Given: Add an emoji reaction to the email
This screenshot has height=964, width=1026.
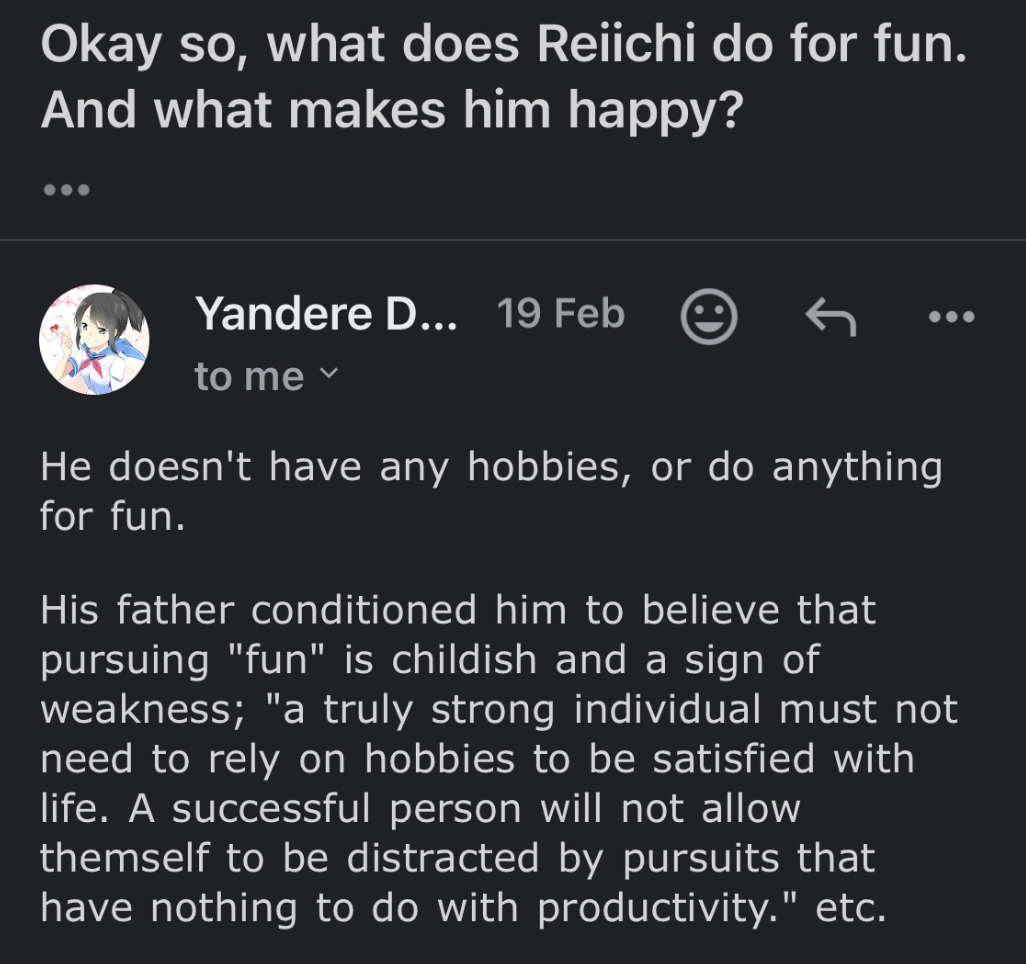Looking at the screenshot, I should (708, 318).
